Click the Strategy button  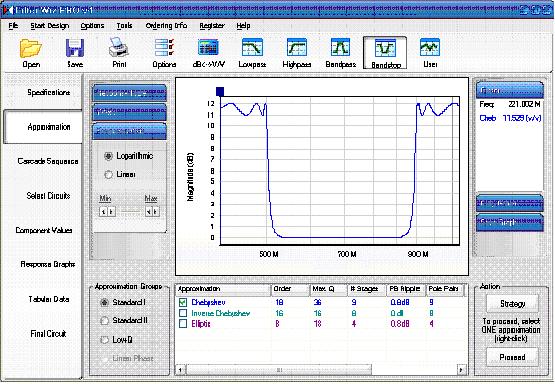pos(513,304)
